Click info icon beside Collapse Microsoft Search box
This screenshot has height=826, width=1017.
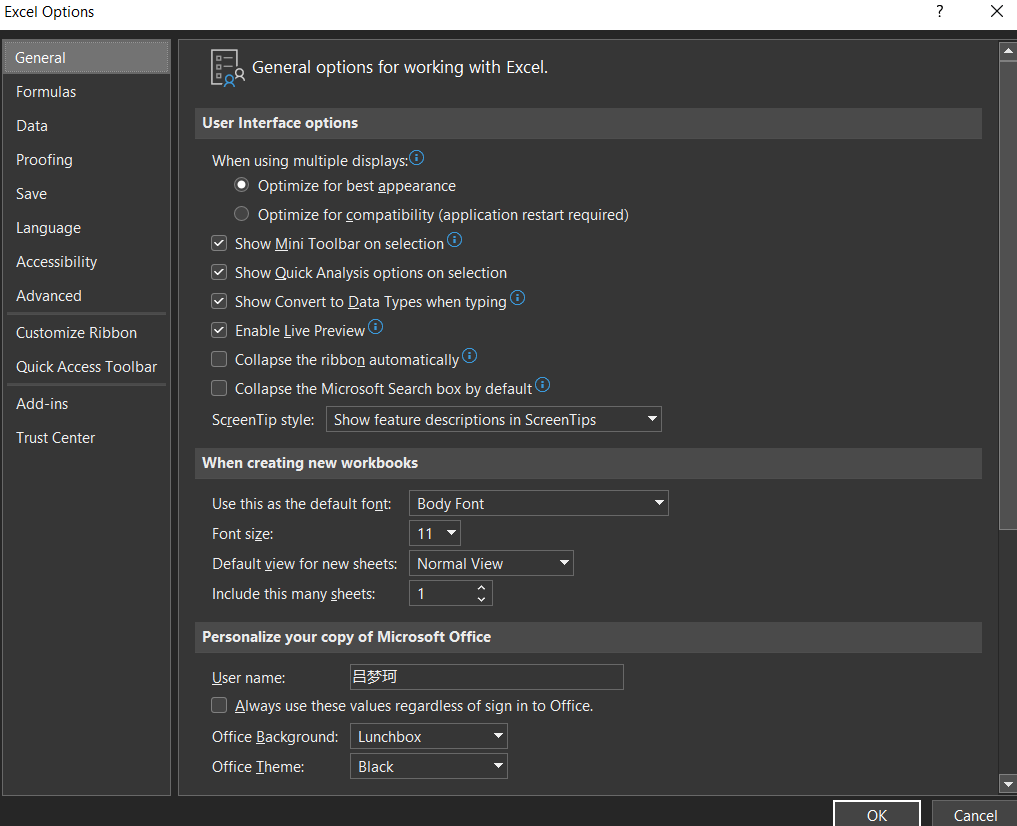543,385
